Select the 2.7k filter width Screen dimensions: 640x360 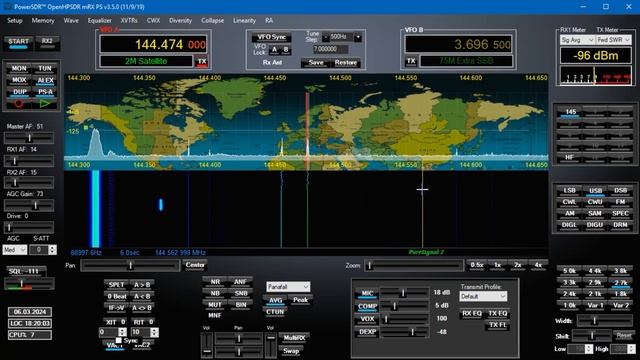tap(620, 282)
